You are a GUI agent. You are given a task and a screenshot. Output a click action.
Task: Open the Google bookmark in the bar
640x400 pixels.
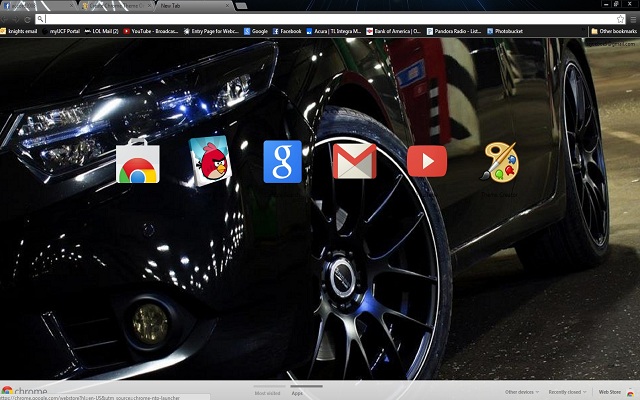coord(256,31)
